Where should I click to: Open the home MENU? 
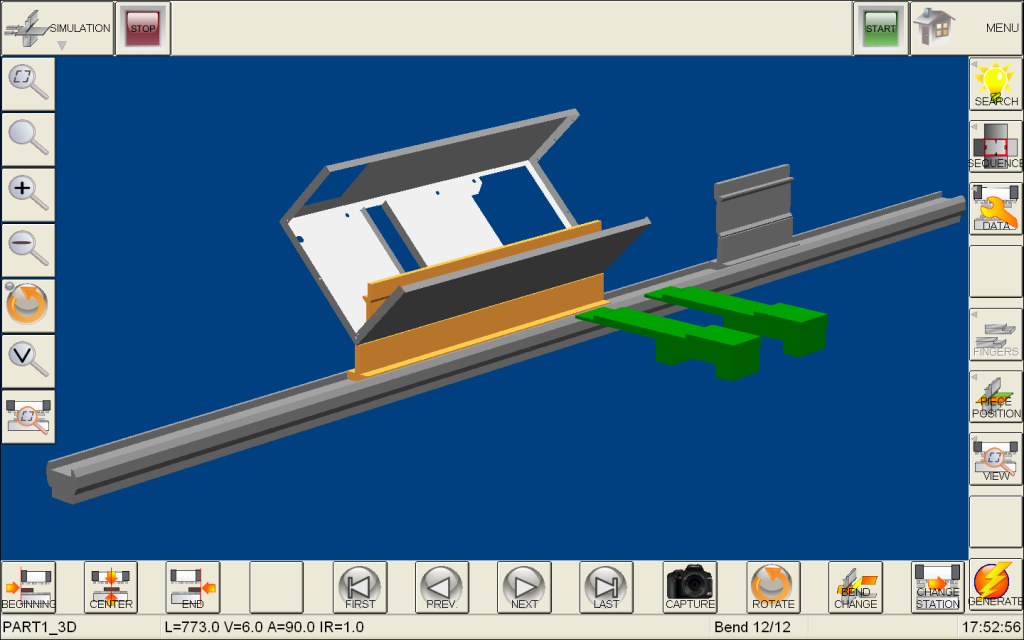coord(966,27)
